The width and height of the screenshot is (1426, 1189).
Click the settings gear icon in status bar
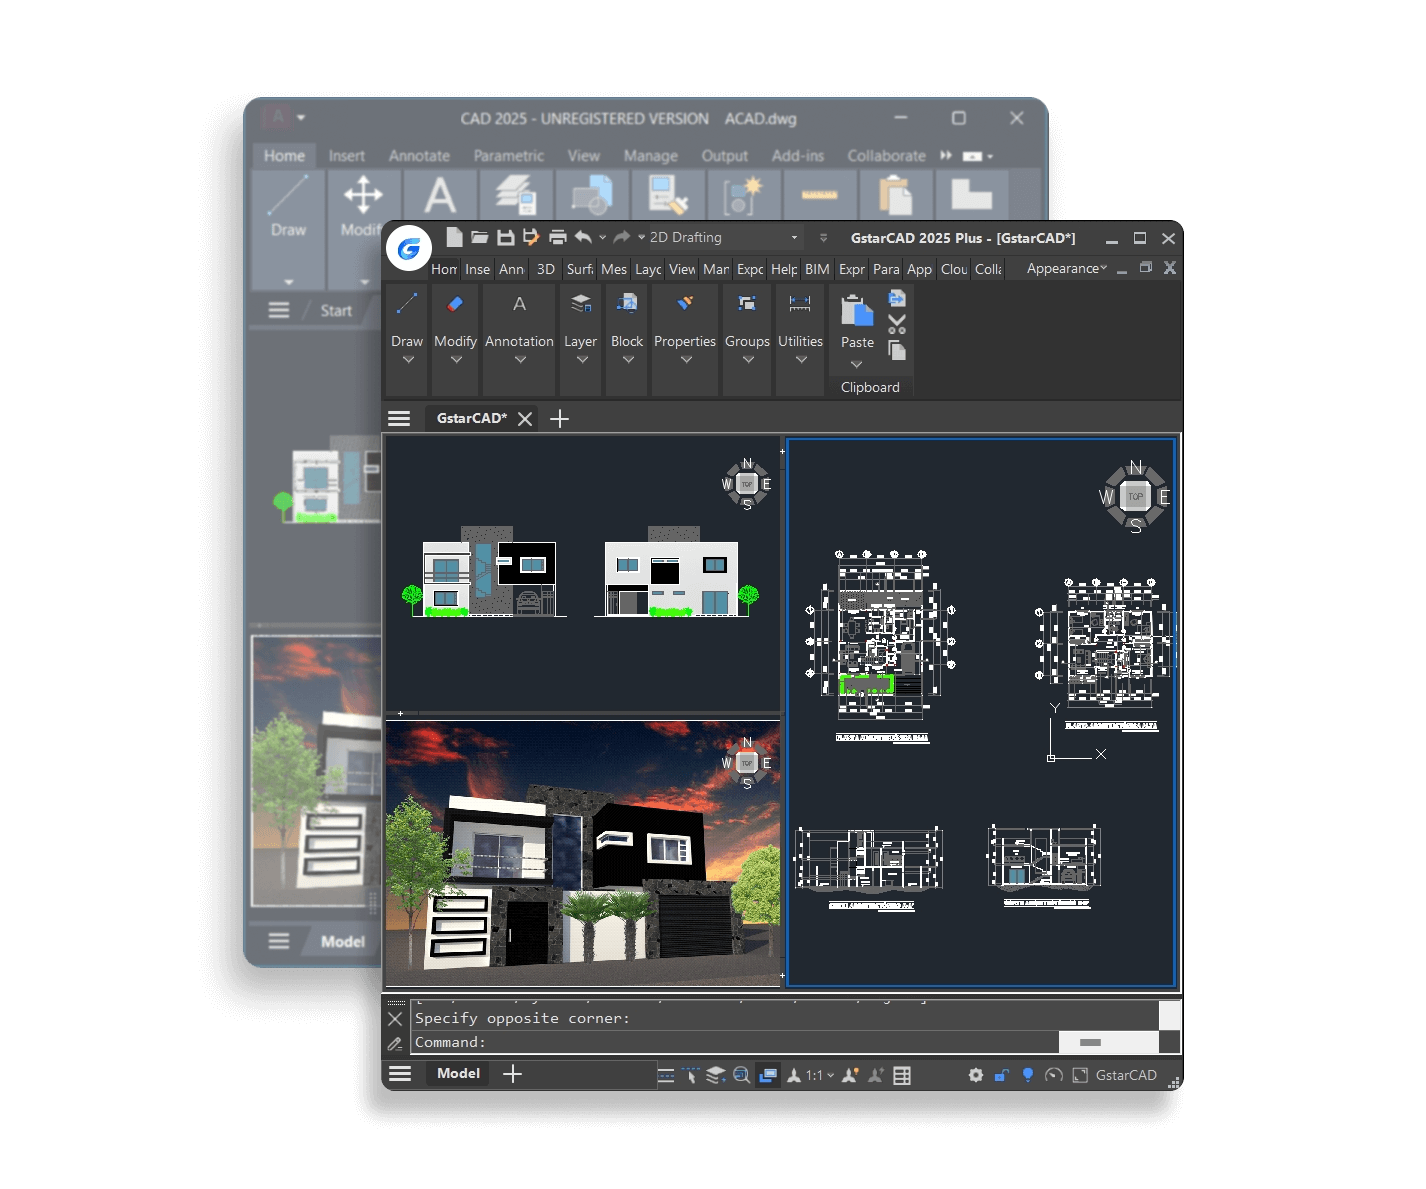[976, 1075]
